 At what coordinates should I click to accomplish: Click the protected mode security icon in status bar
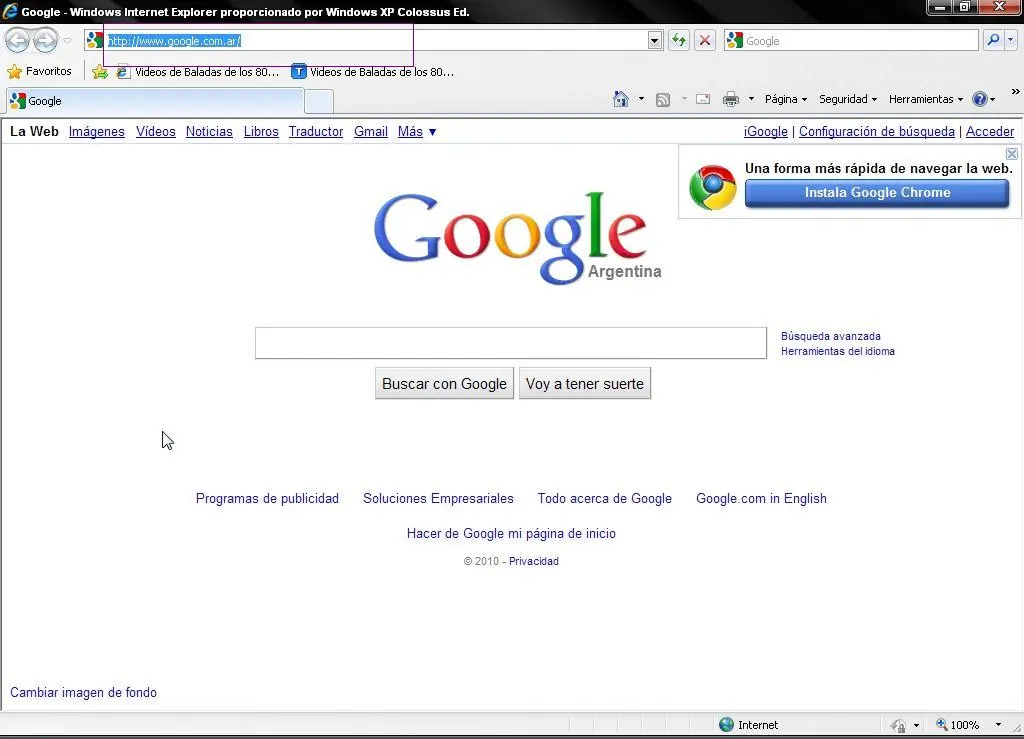[899, 725]
